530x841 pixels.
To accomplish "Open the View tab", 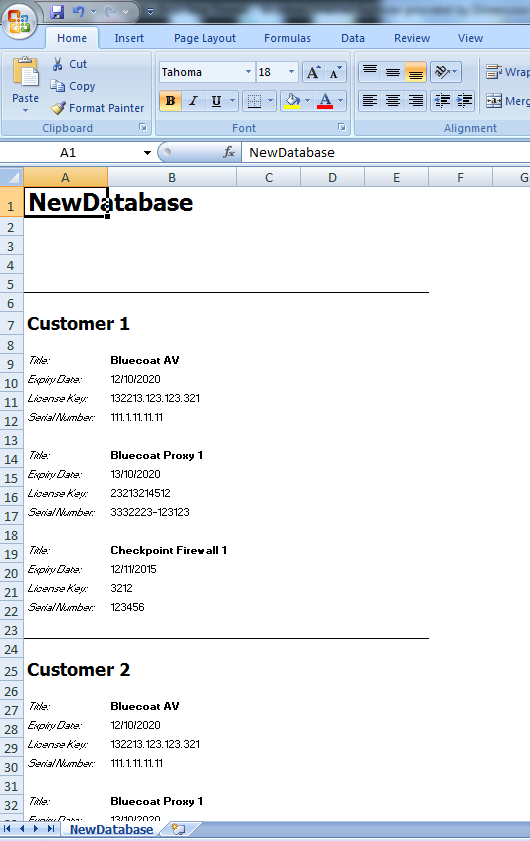I will click(x=470, y=38).
